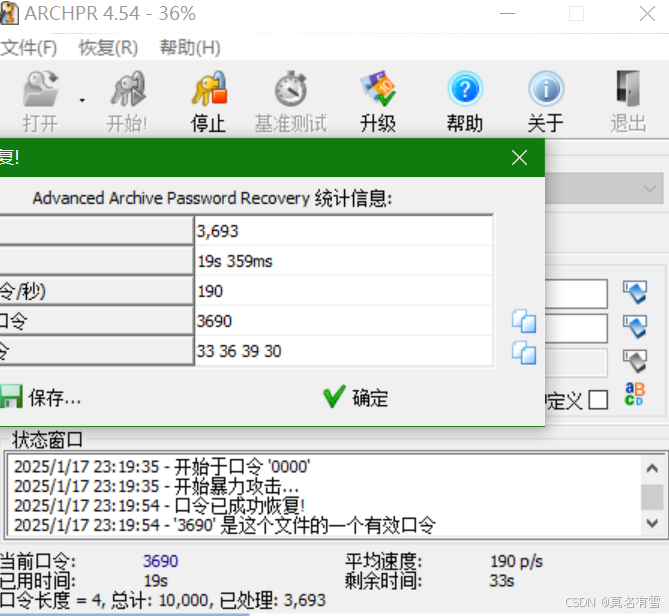Click the average speed value 190 in dialog
669x616 pixels.
[344, 291]
